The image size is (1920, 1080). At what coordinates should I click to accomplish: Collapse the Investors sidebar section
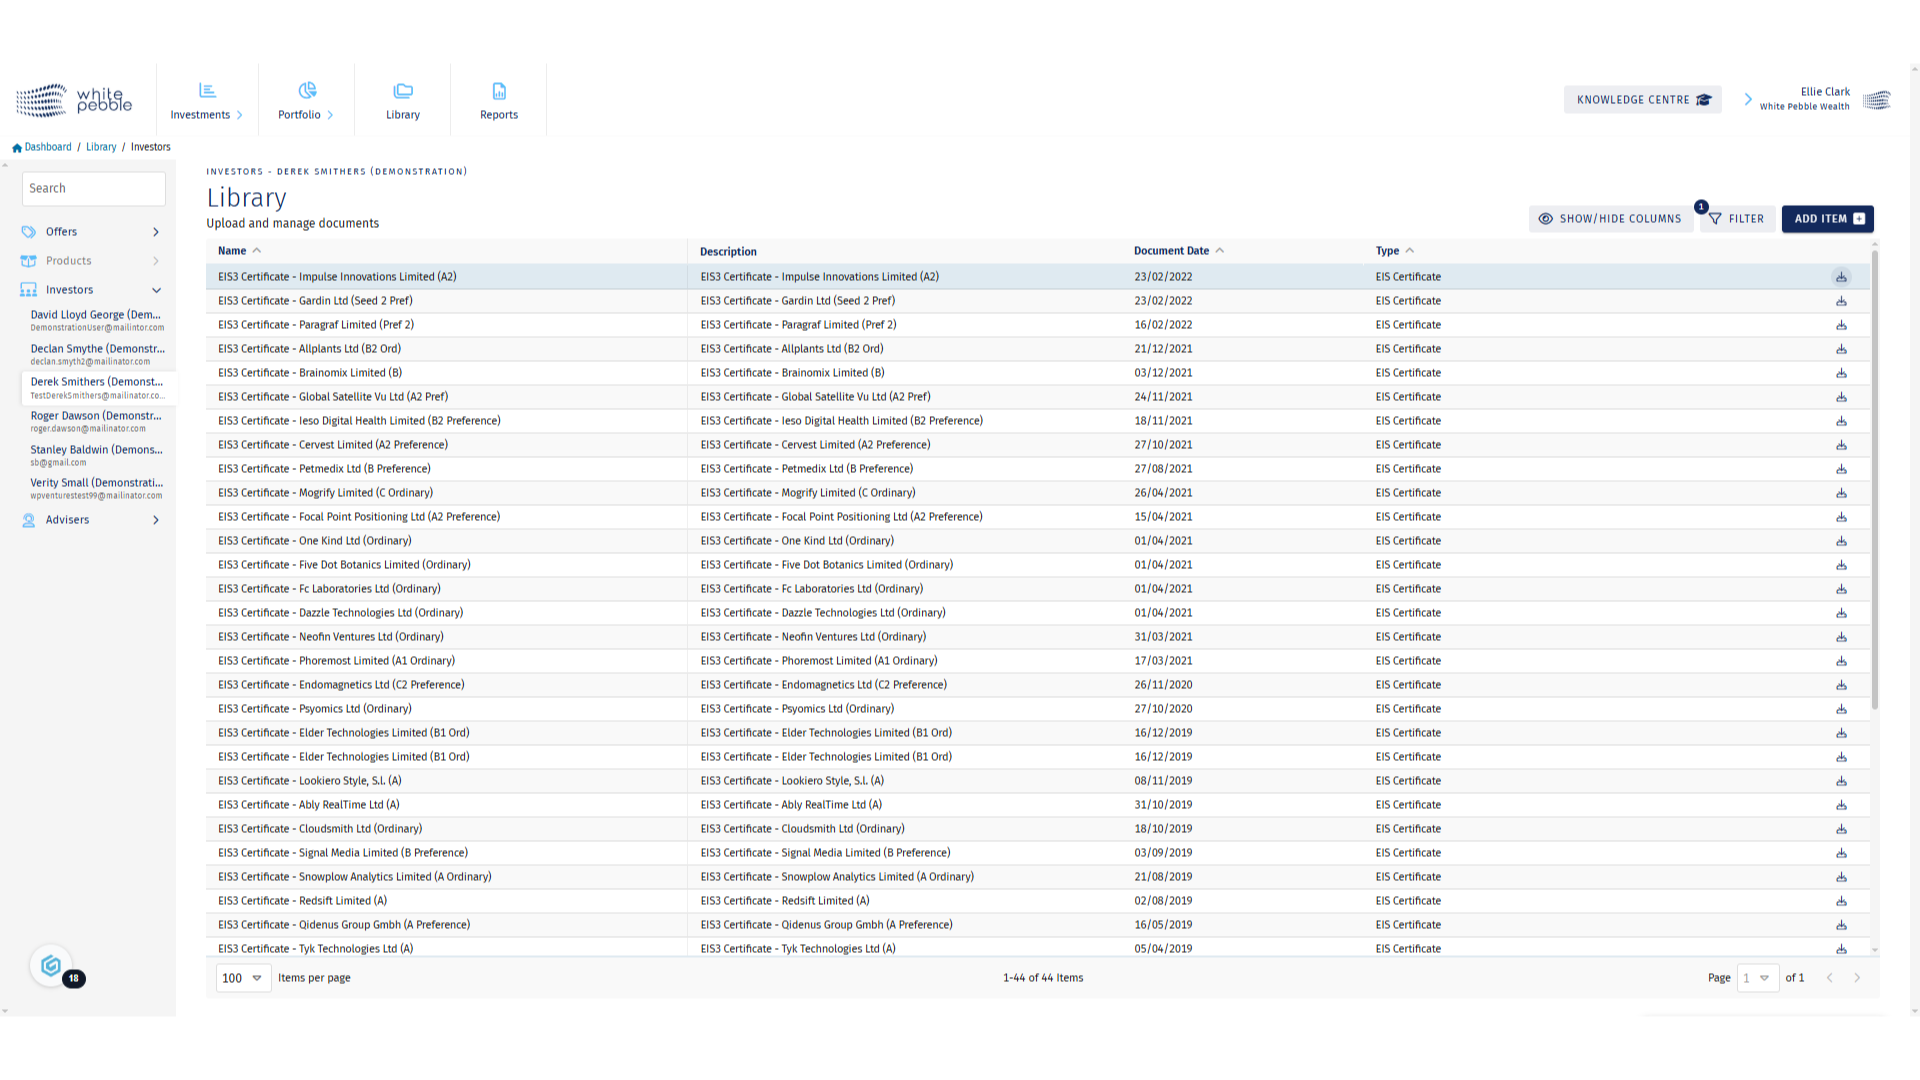click(156, 290)
